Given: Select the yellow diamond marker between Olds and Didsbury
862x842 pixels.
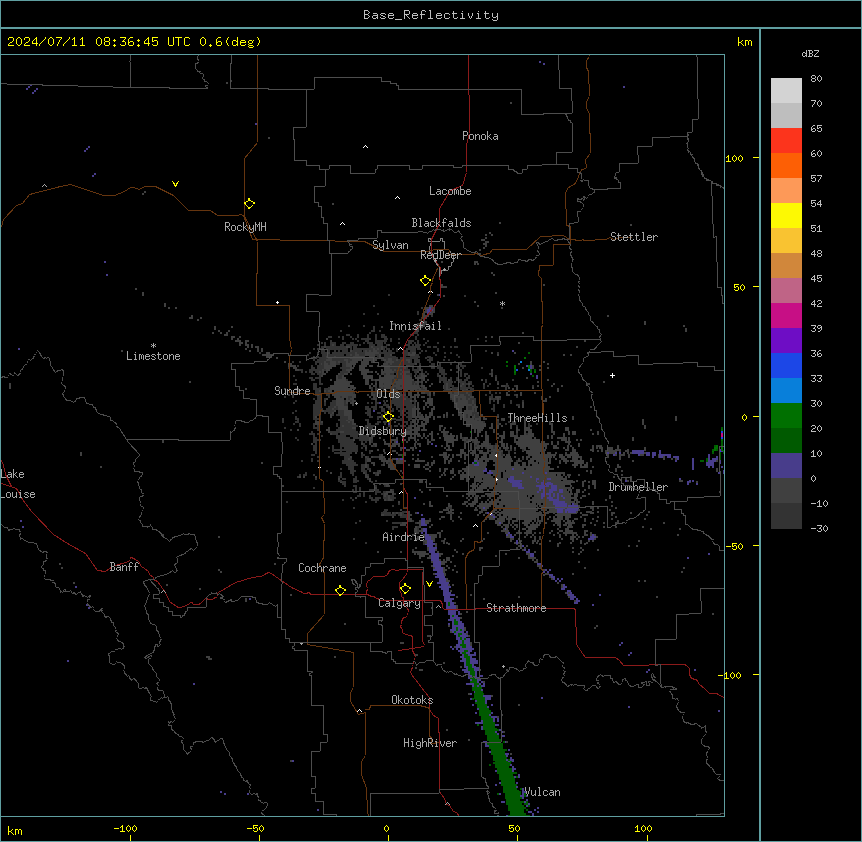Looking at the screenshot, I should coord(389,417).
